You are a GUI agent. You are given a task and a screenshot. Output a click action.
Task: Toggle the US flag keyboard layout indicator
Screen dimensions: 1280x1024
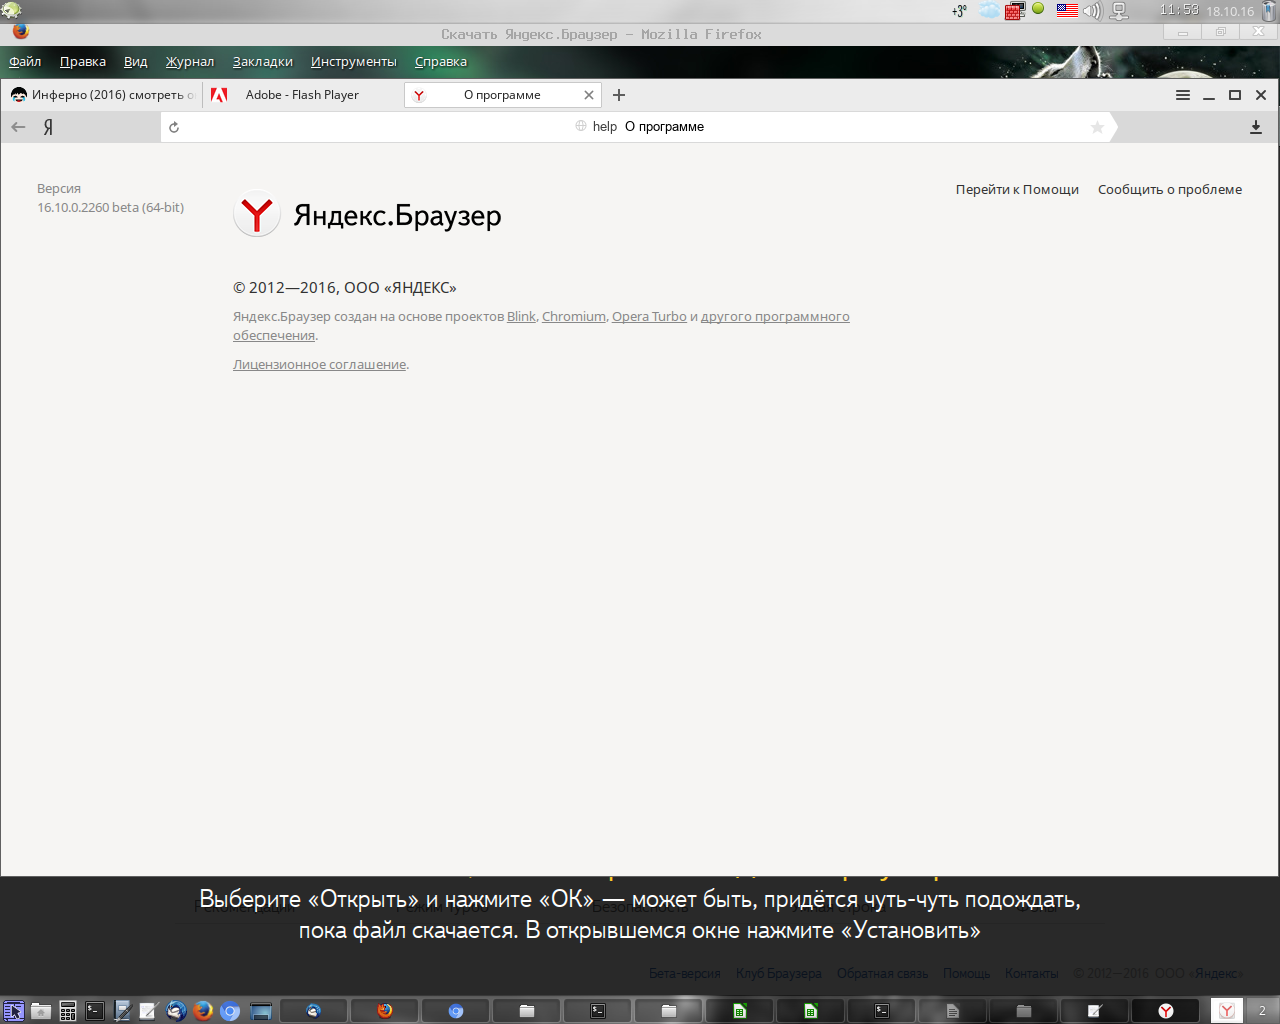(x=1067, y=11)
